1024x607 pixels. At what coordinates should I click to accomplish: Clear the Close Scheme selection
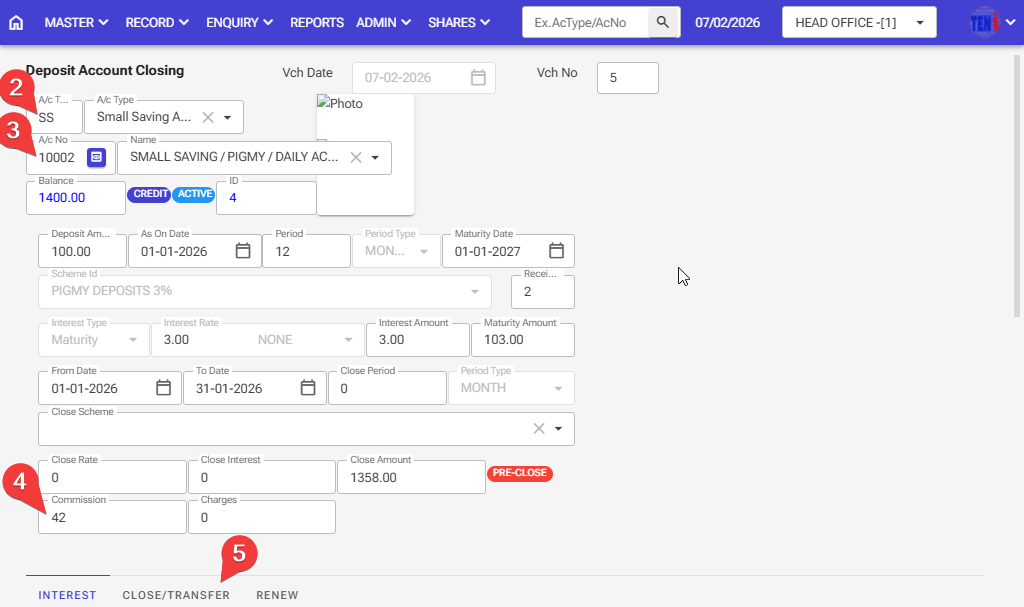538,429
